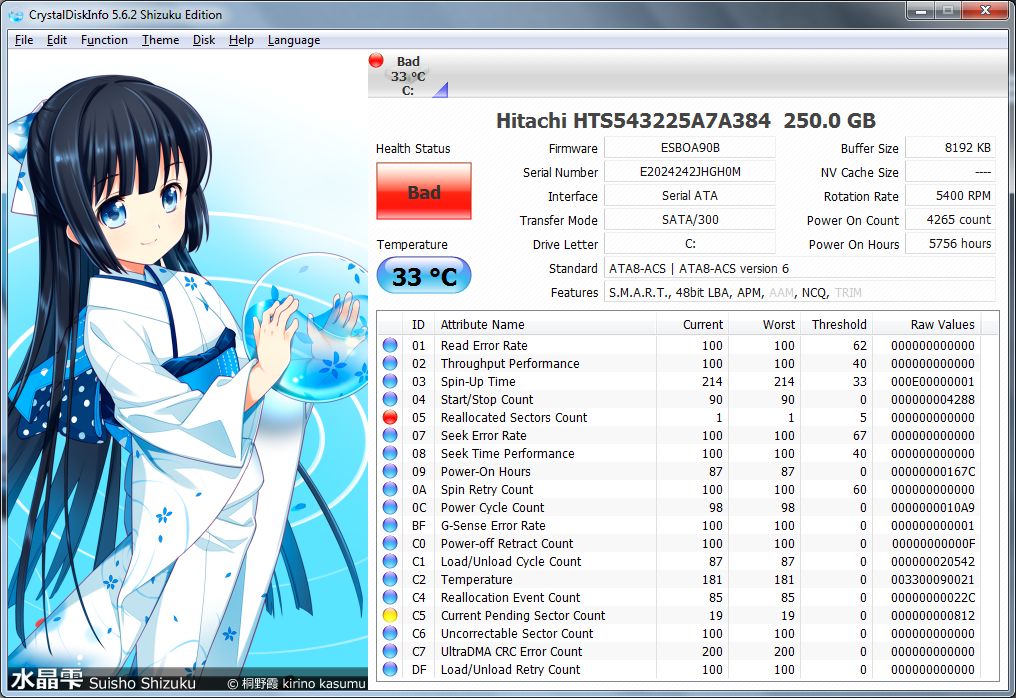Click the Serial Number value field

pyautogui.click(x=689, y=172)
